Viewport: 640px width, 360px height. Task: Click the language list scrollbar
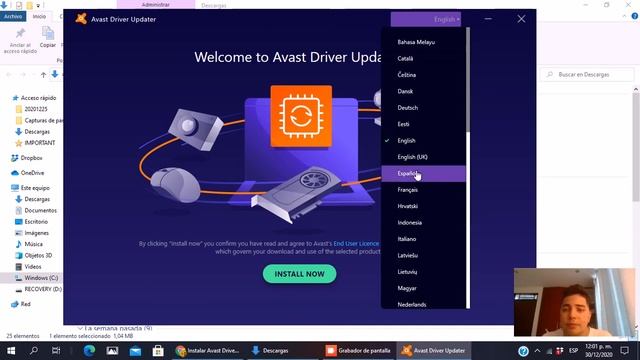tap(468, 80)
